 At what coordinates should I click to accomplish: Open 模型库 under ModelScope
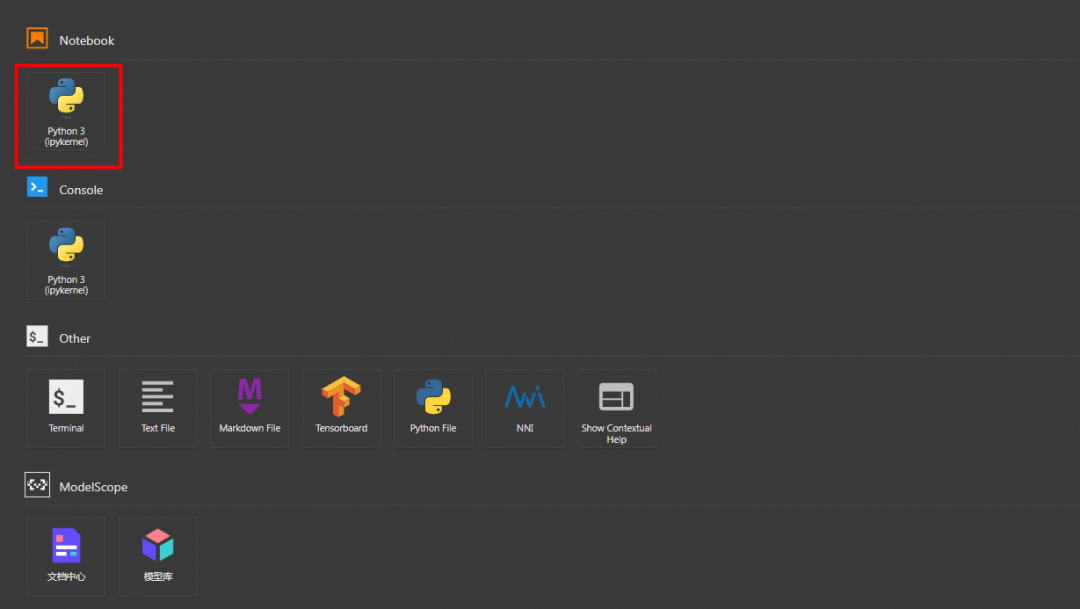pyautogui.click(x=158, y=556)
